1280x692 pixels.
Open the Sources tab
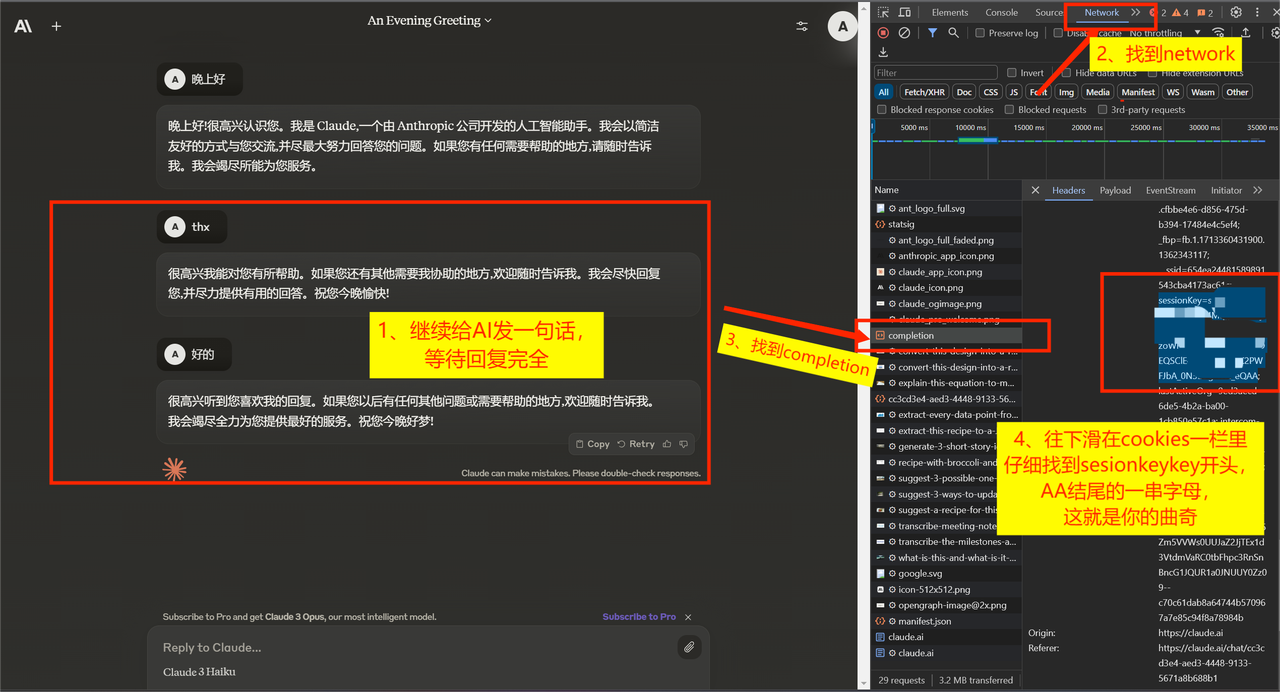[1049, 13]
